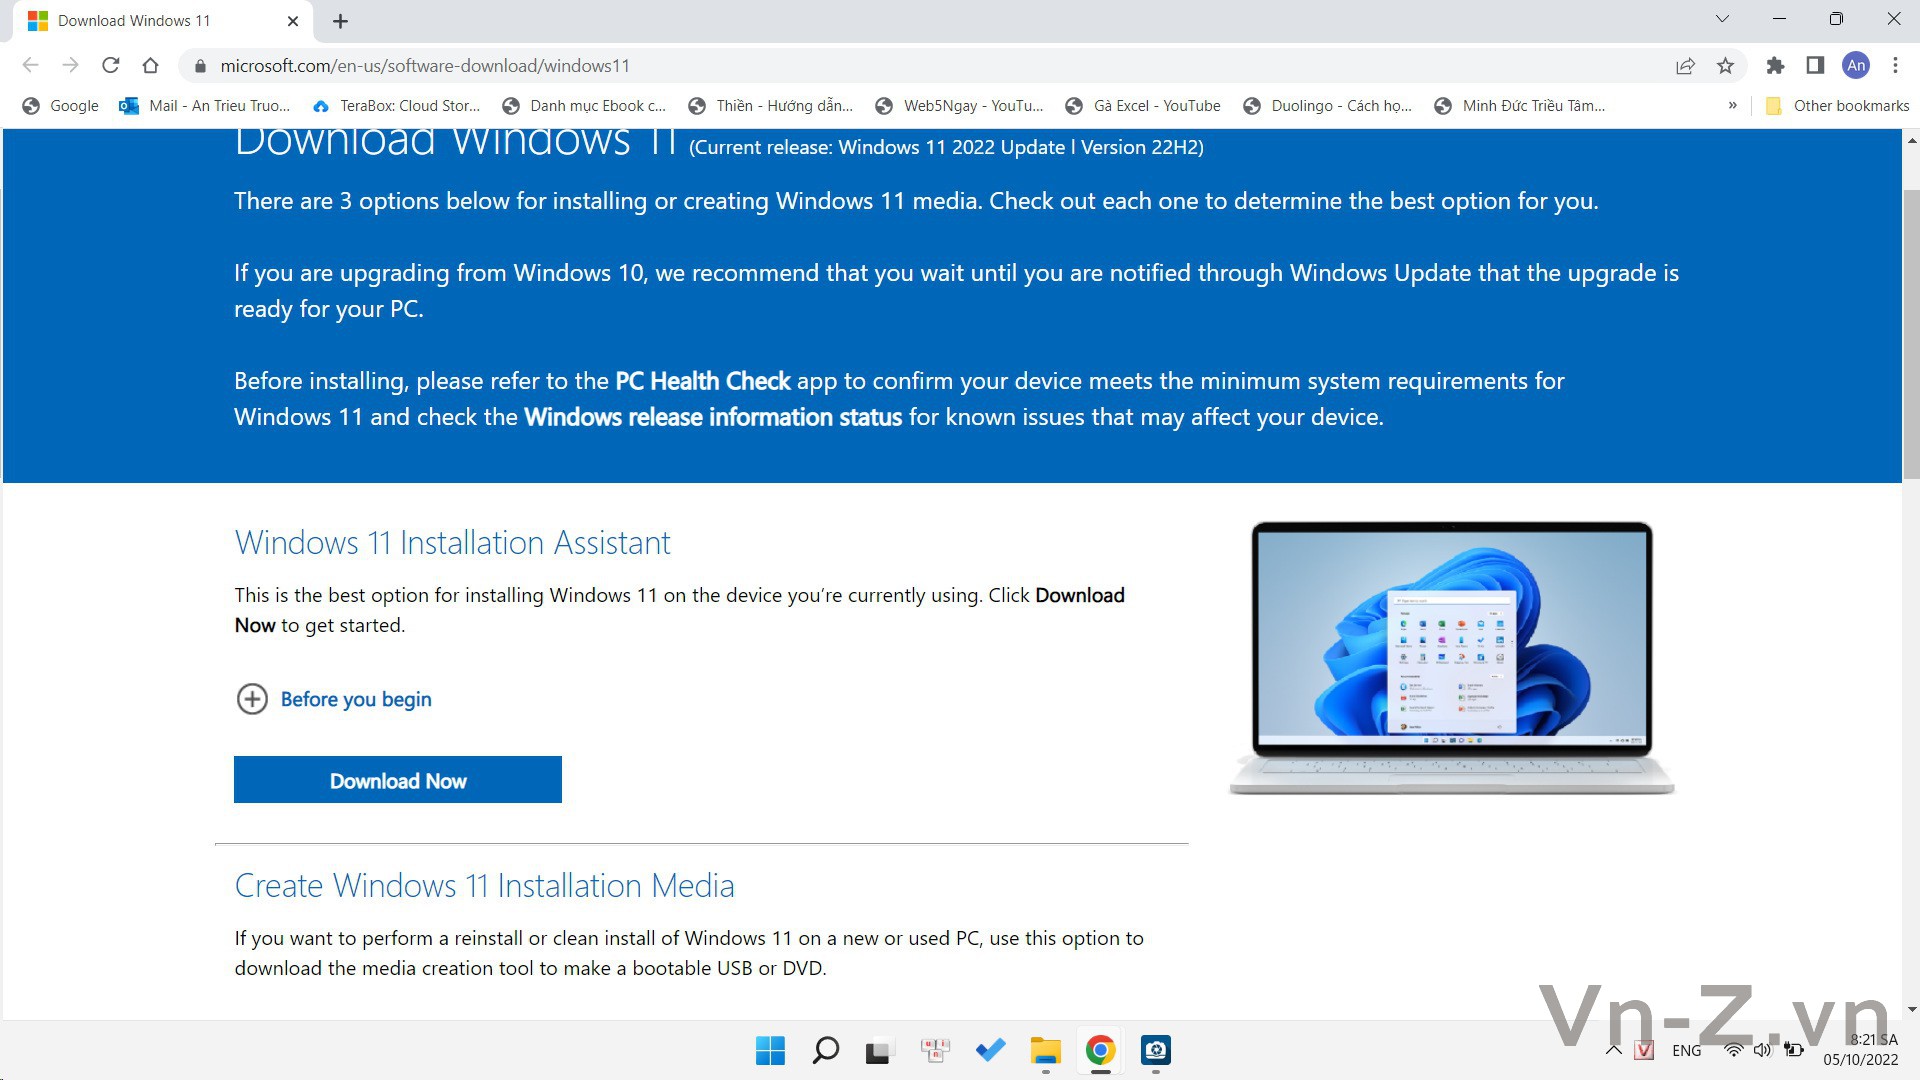The height and width of the screenshot is (1080, 1920).
Task: Click the page scrollbar up arrow
Action: tap(1911, 141)
